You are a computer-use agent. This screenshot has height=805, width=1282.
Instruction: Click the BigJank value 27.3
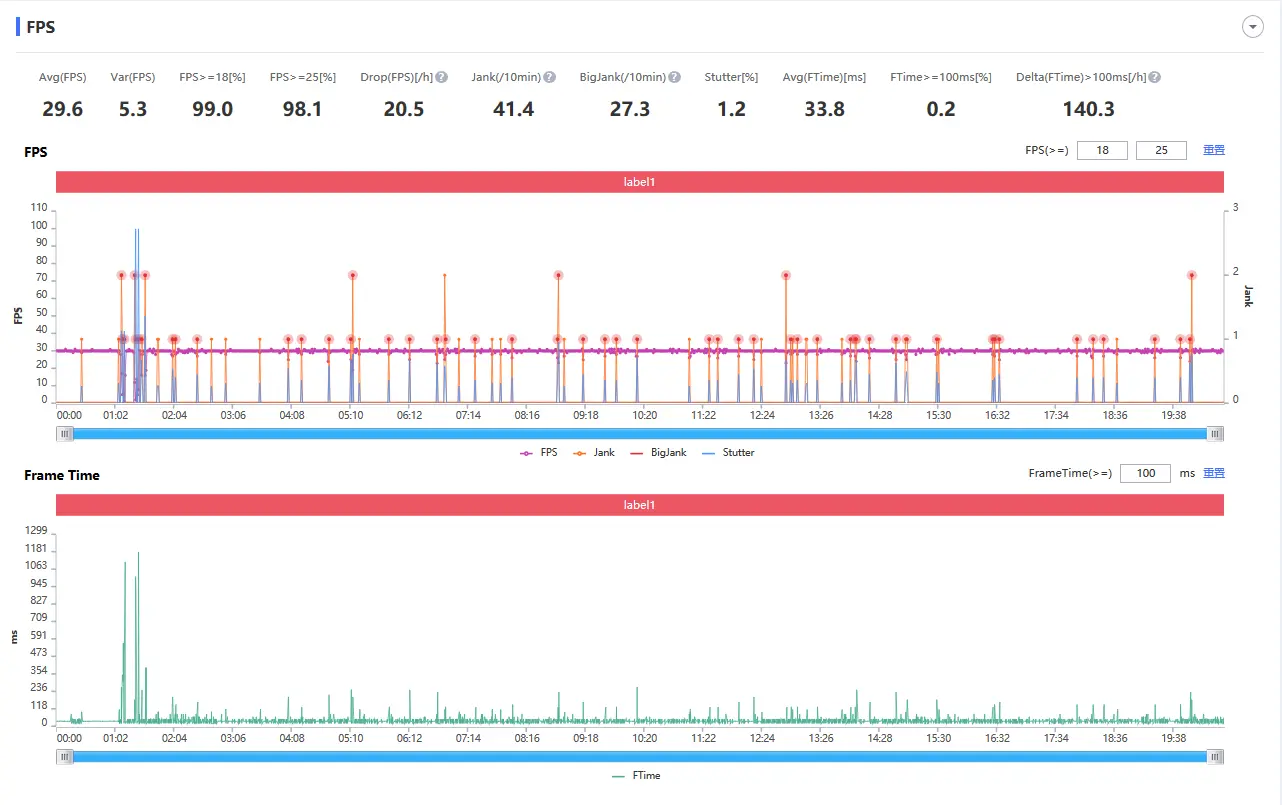click(x=630, y=109)
